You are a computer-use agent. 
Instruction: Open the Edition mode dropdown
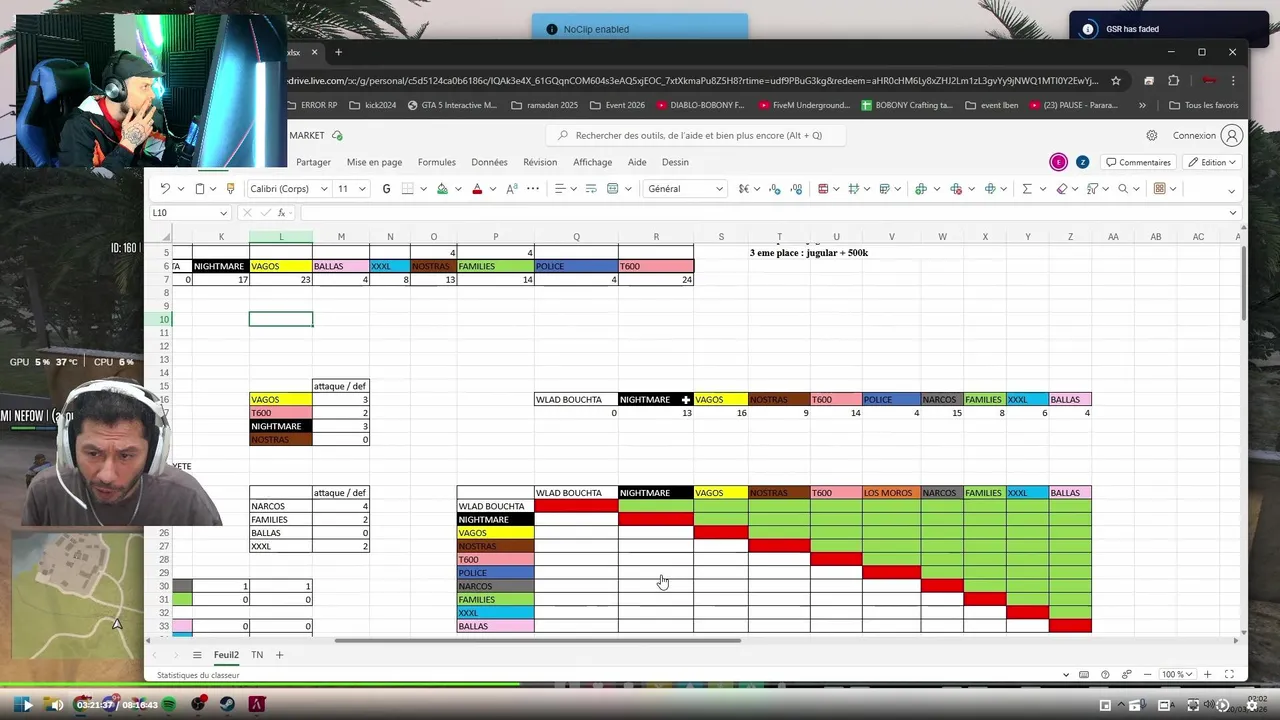click(1213, 162)
